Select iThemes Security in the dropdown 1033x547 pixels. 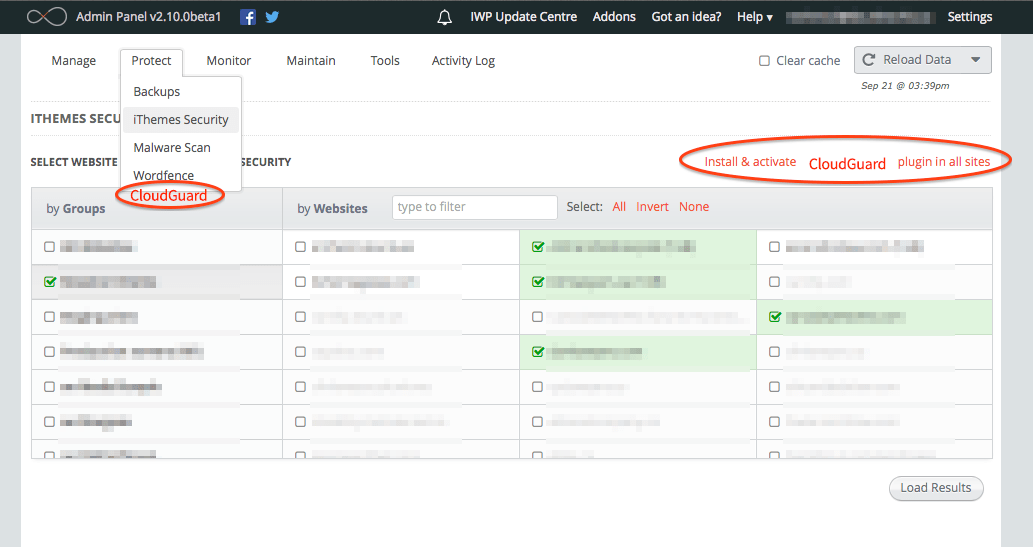181,120
